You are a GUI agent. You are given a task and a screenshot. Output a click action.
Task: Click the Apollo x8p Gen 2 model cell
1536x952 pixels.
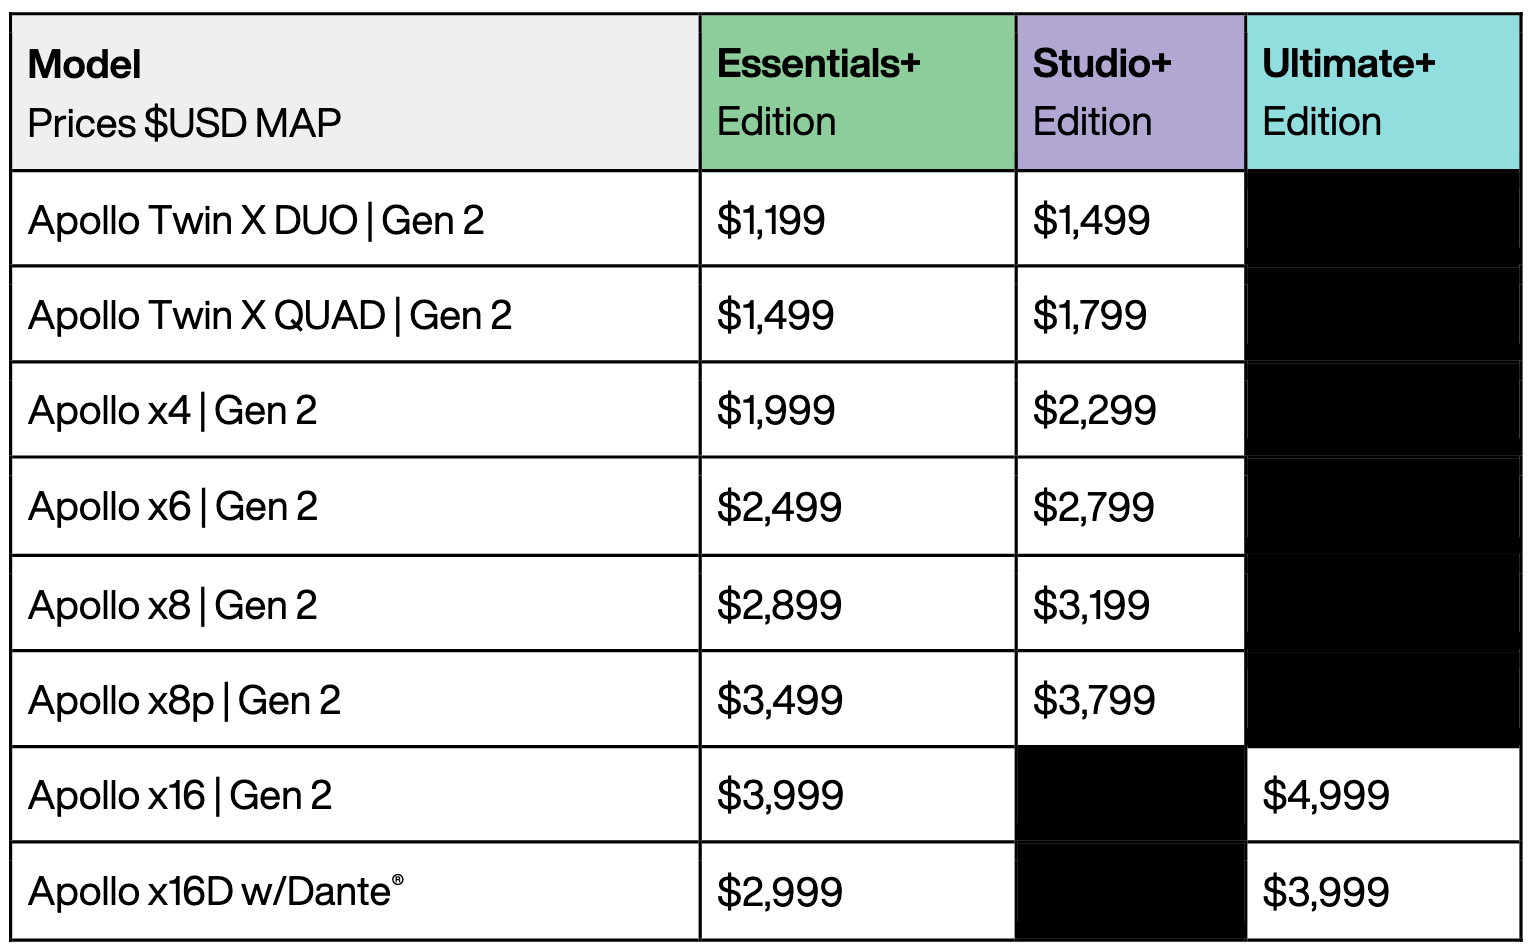point(185,700)
